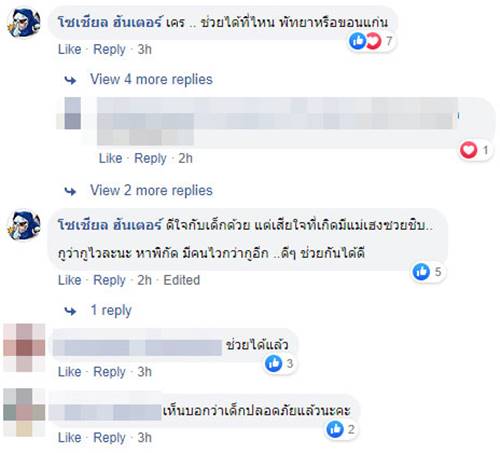The image size is (500, 453).
Task: Click arrow icon beside View 4 more replies
Action: pyautogui.click(x=70, y=80)
